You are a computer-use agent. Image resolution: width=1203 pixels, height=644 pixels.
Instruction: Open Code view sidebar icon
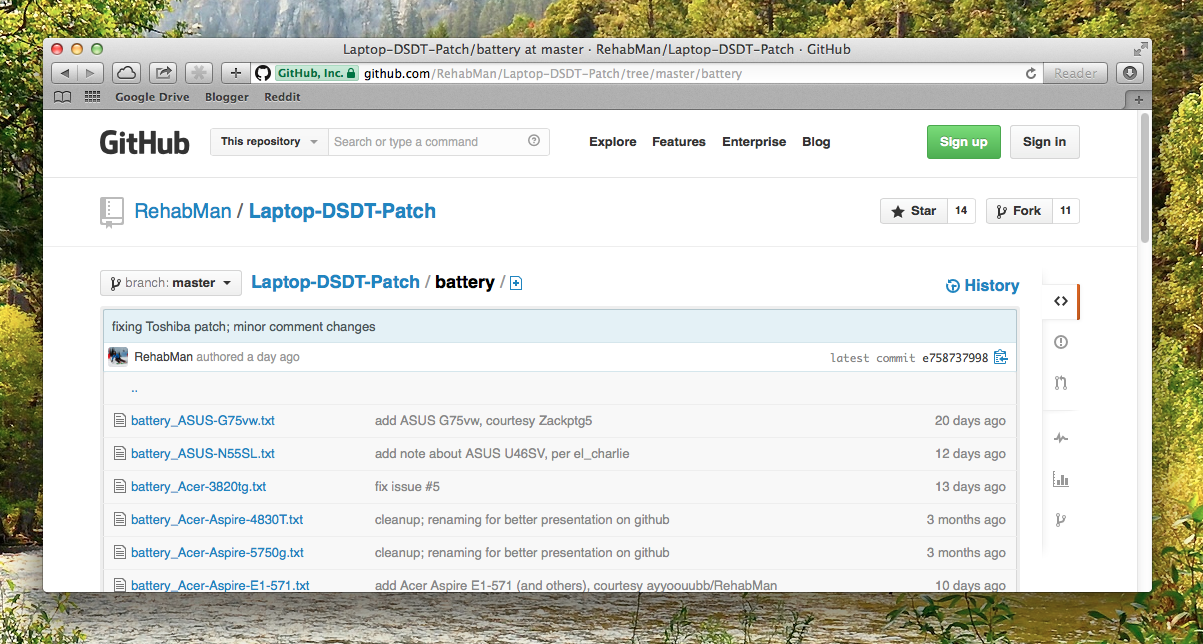1061,301
